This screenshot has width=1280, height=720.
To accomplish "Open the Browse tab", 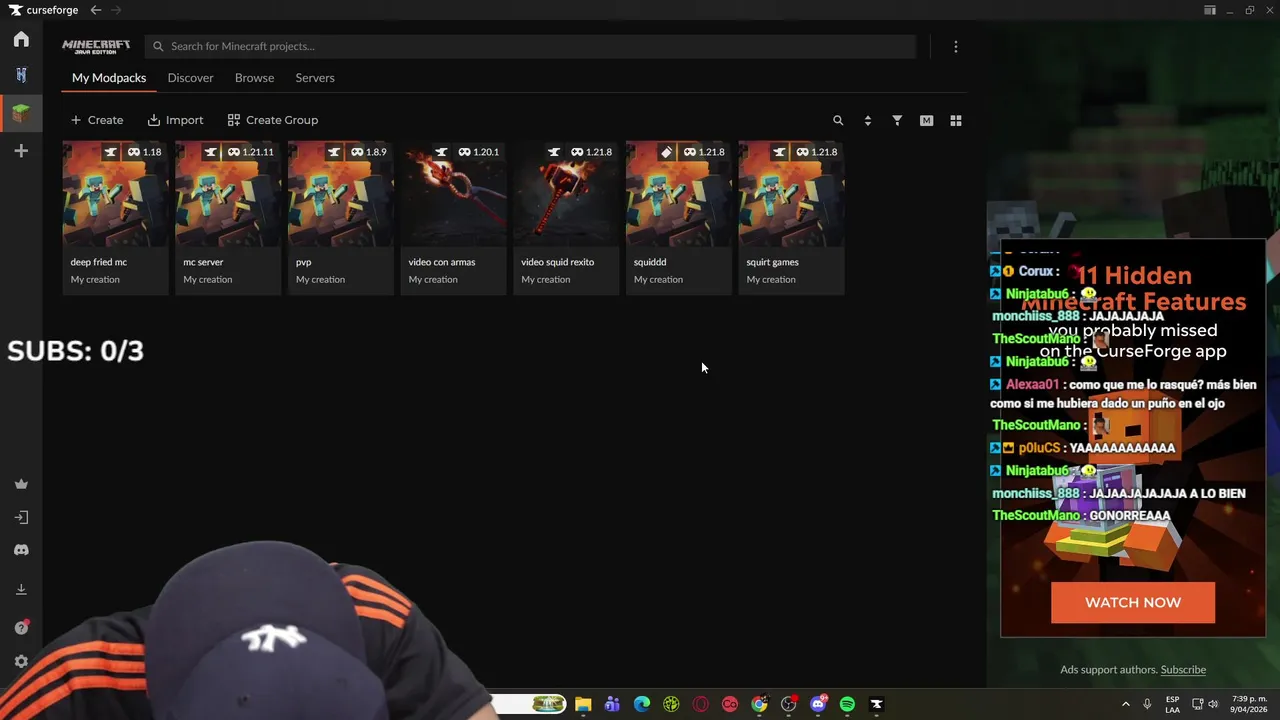I will [254, 78].
